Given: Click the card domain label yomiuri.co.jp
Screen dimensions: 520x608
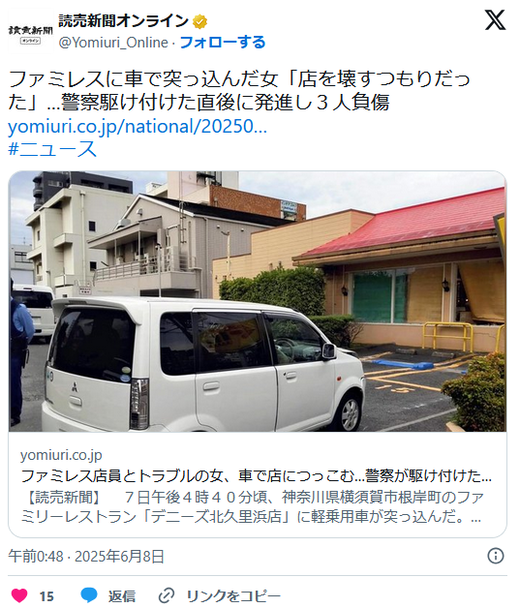Looking at the screenshot, I should [61, 455].
